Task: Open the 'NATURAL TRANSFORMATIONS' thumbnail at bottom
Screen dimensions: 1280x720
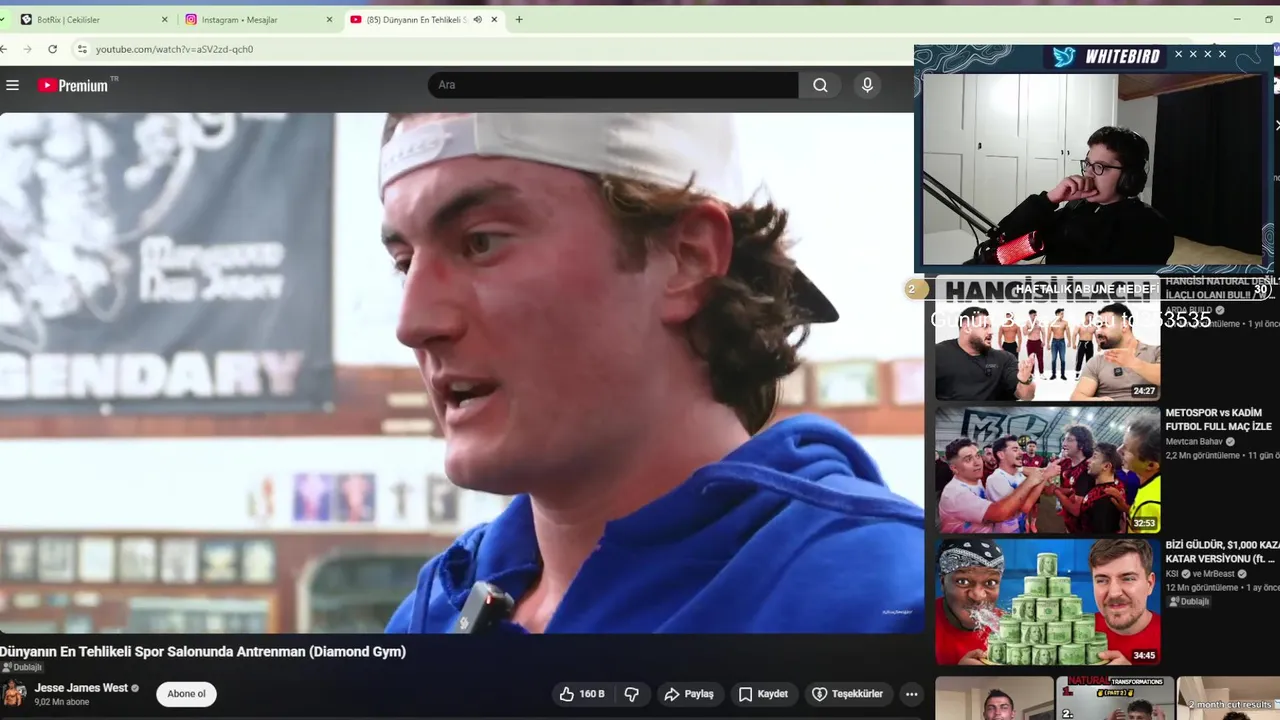Action: tap(1115, 698)
